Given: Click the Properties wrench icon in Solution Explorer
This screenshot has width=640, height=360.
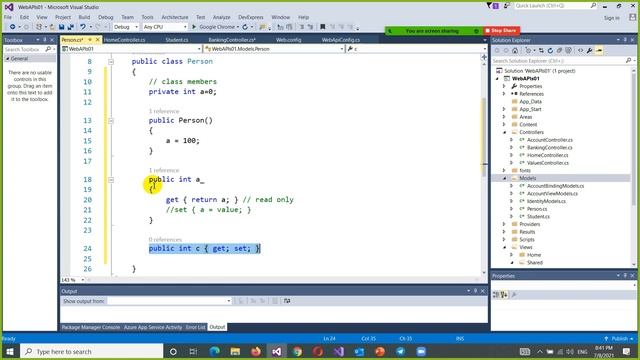Looking at the screenshot, I should pyautogui.click(x=589, y=51).
